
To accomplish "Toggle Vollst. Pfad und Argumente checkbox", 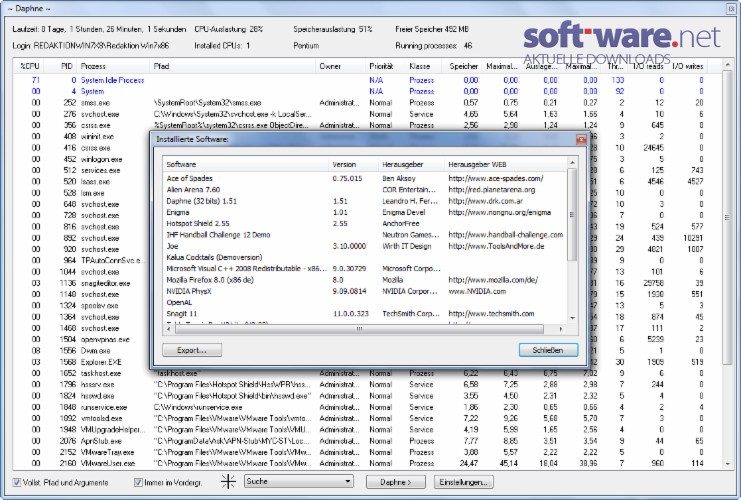I will [x=17, y=483].
